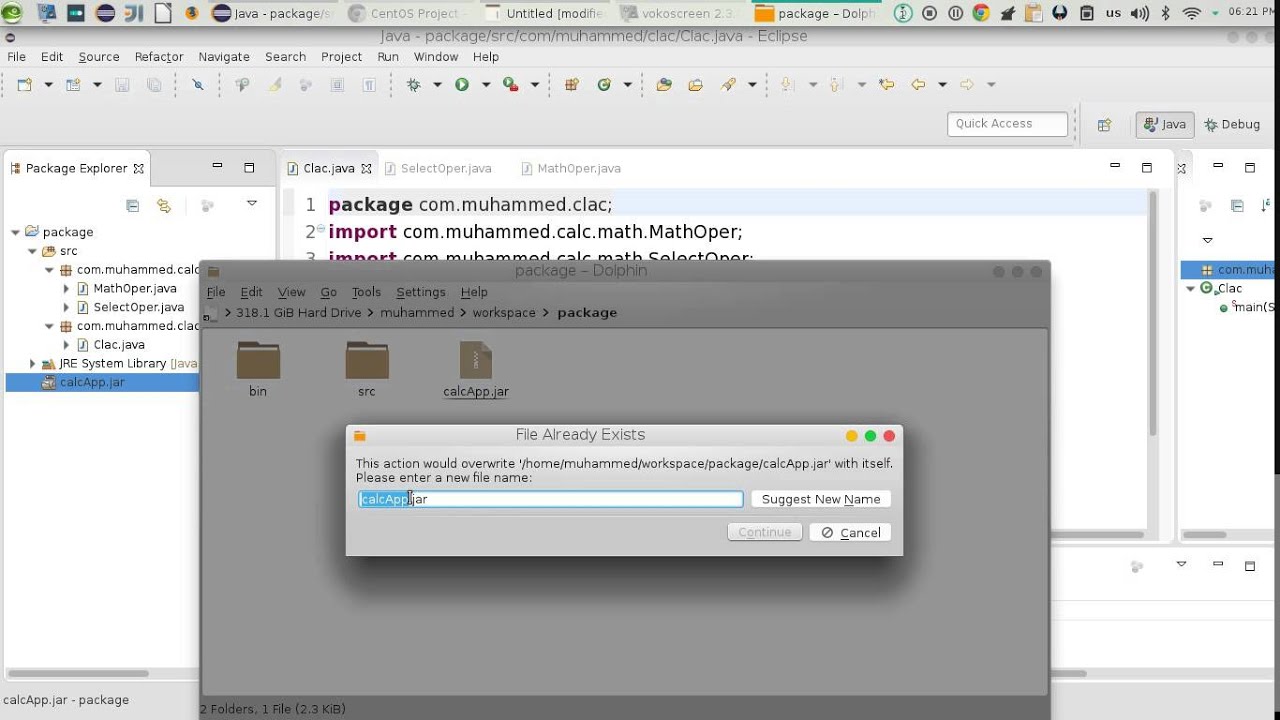Open the Dolphin Go menu

328,292
